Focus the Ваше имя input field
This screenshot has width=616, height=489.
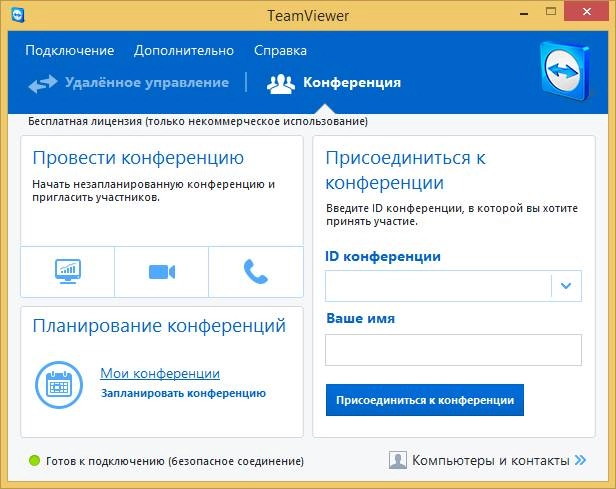(x=453, y=350)
